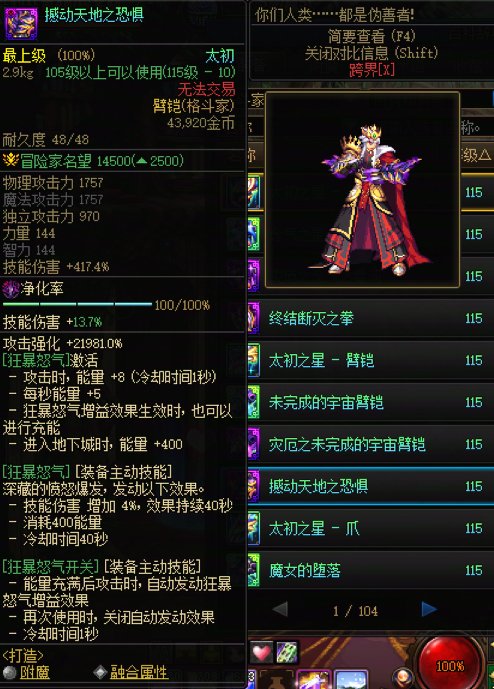The image size is (494, 689).
Task: Select the 终结断灭之拳 list entry
Action: click(x=371, y=318)
